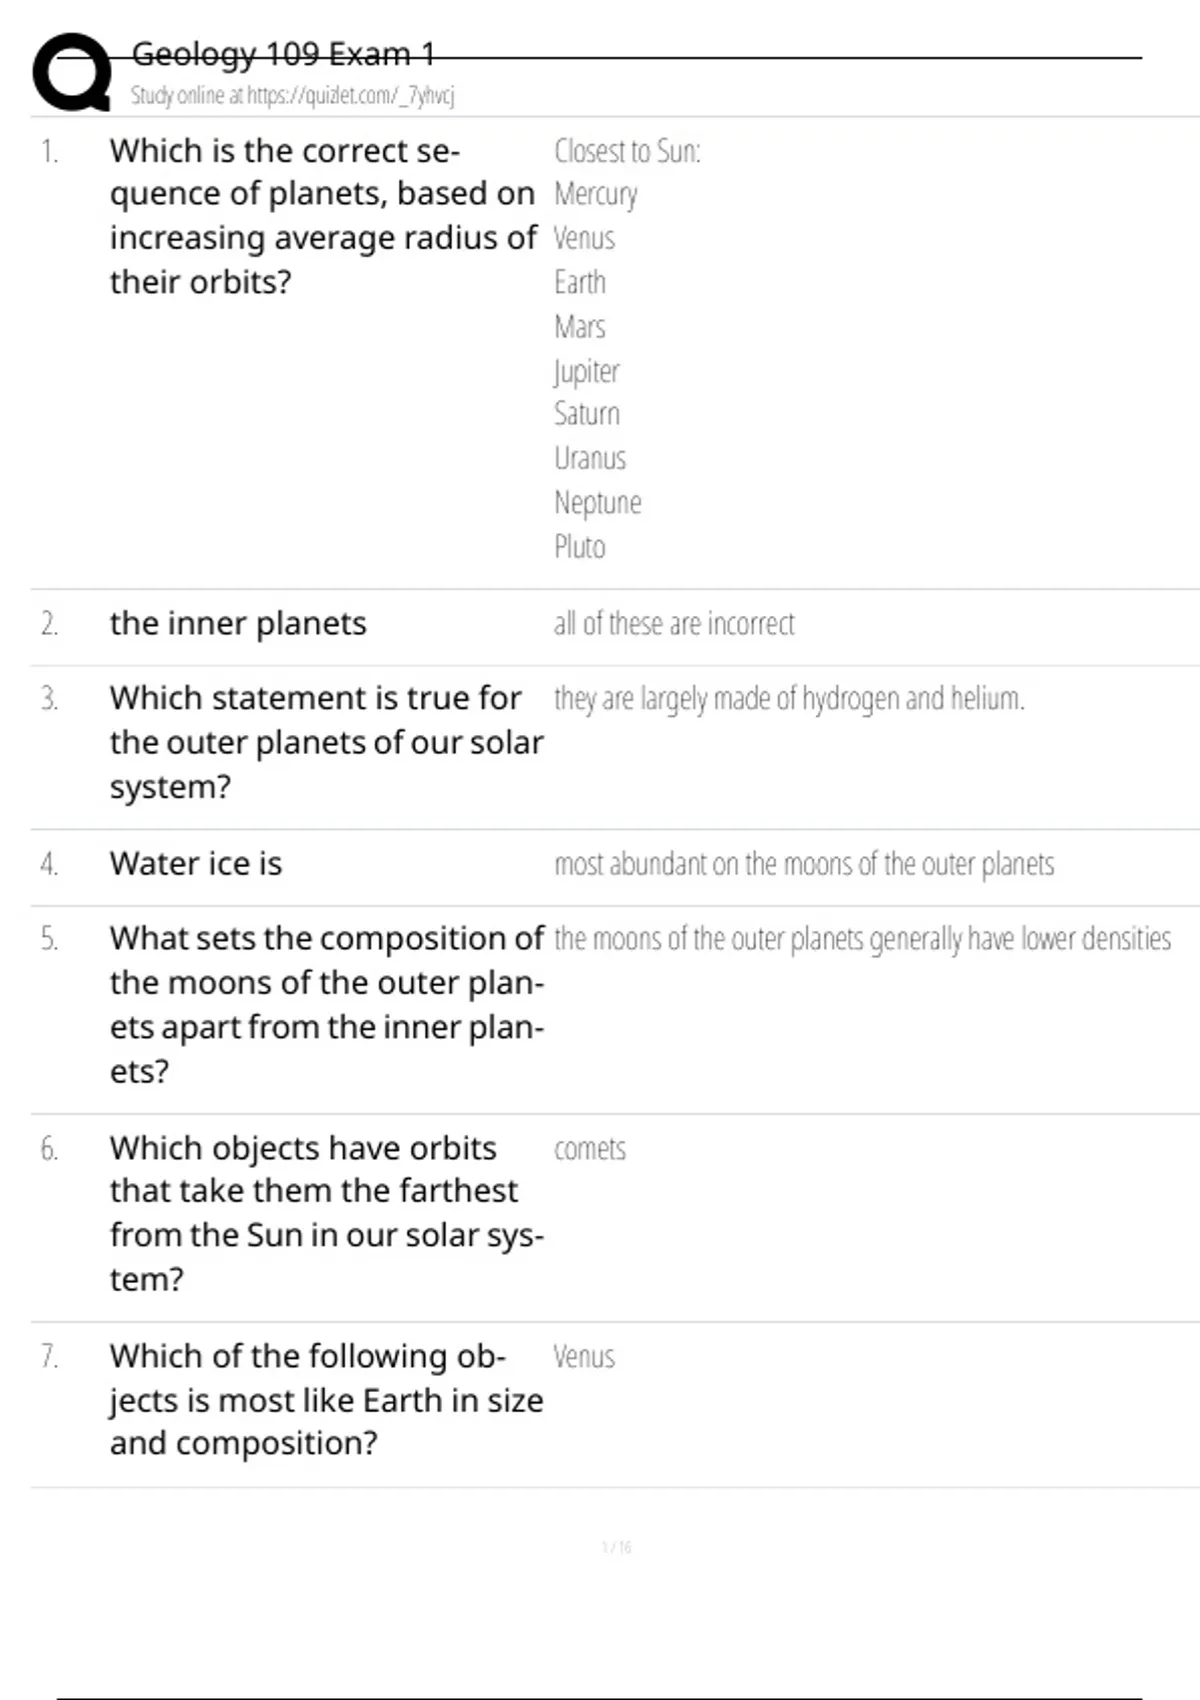The height and width of the screenshot is (1700, 1200).
Task: Click the Geology 109 Exam 1 title
Action: point(283,54)
